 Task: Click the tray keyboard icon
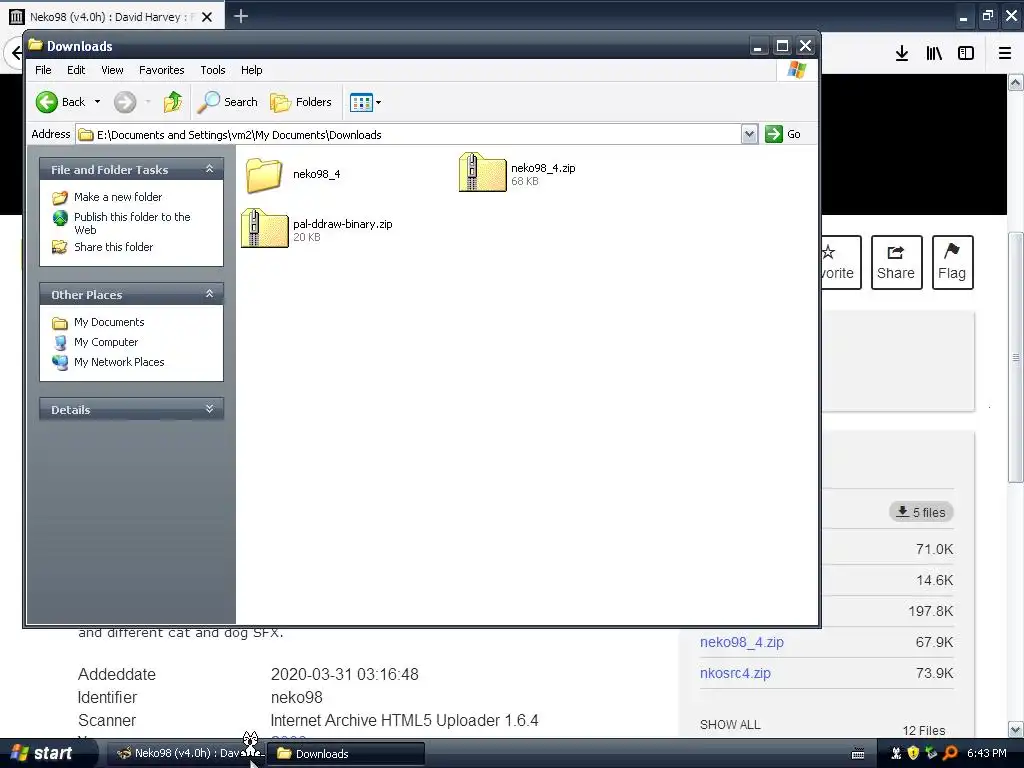[858, 754]
